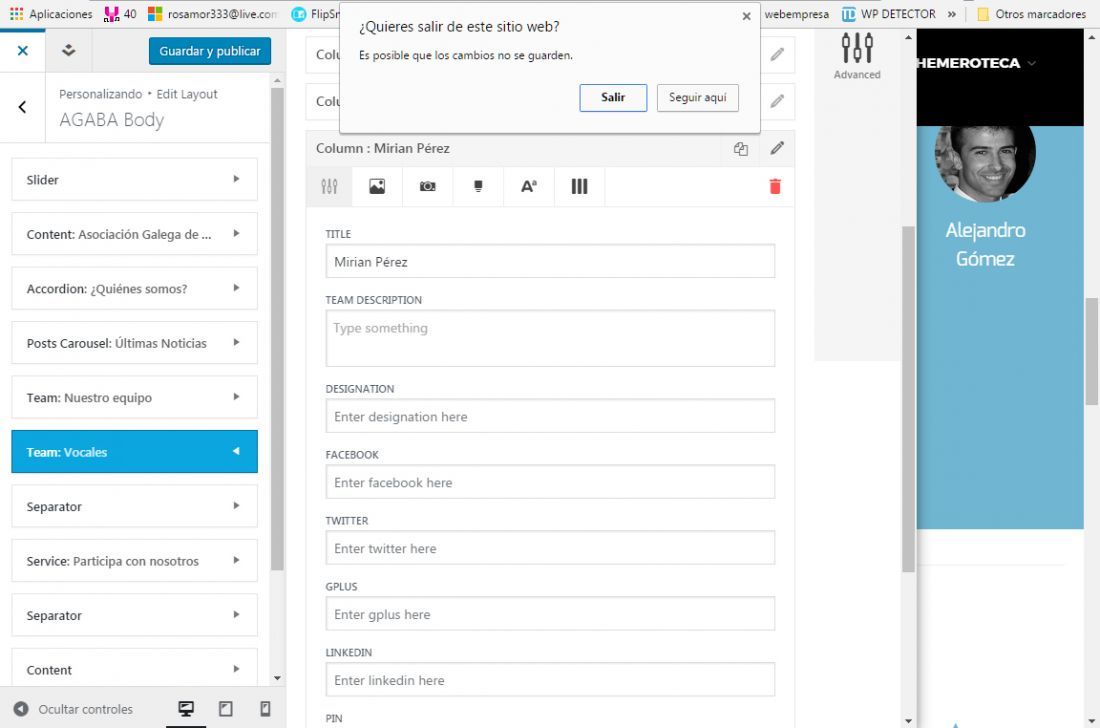Collapse the Team: Vocales section
This screenshot has height=728, width=1100.
135,452
